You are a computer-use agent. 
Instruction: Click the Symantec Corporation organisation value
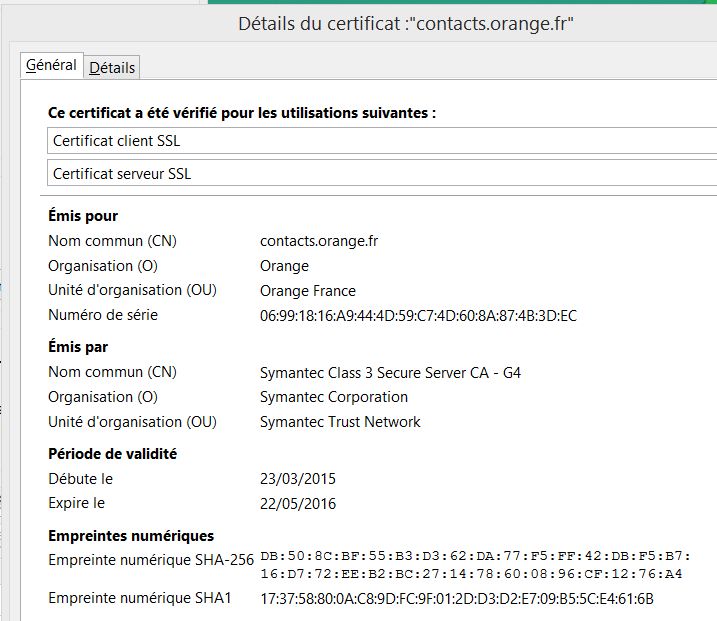coord(333,397)
